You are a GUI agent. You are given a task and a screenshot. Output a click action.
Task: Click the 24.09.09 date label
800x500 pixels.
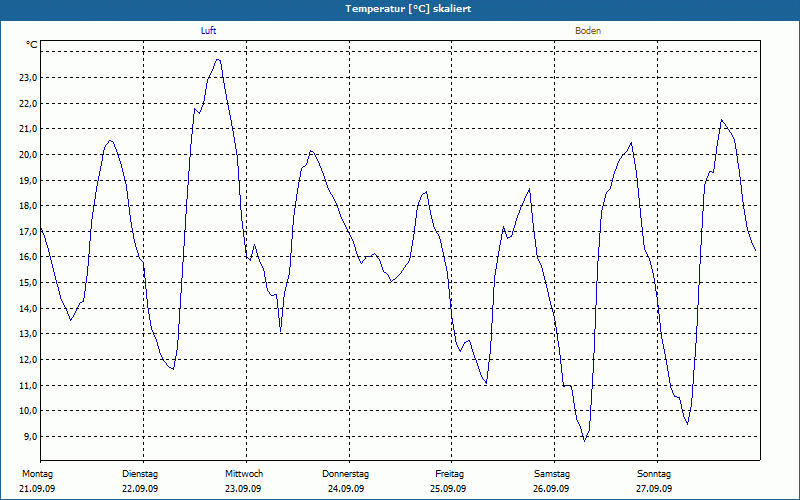point(346,489)
